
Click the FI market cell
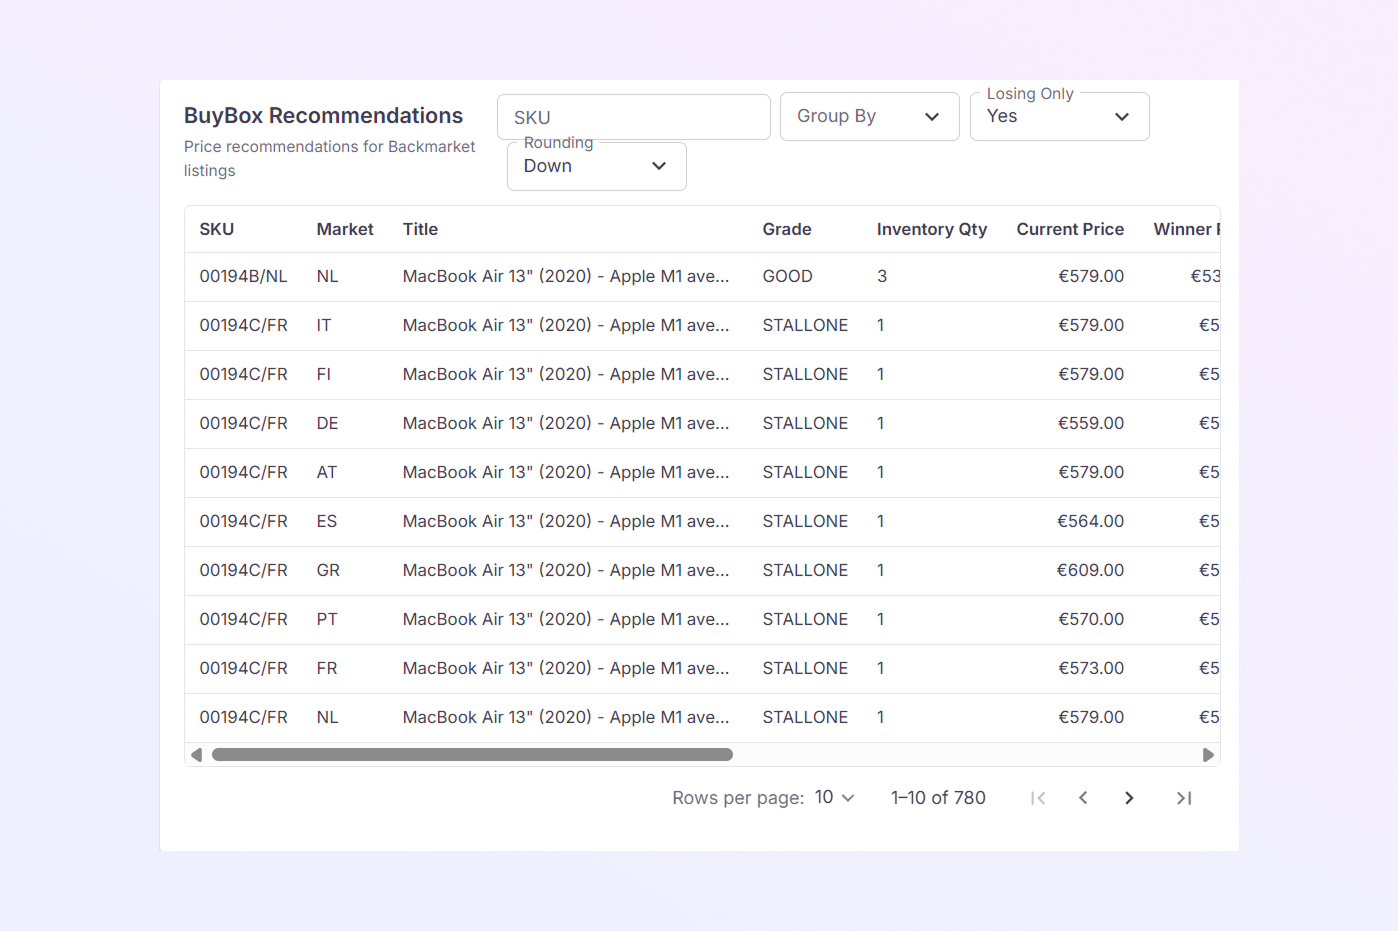coord(324,374)
